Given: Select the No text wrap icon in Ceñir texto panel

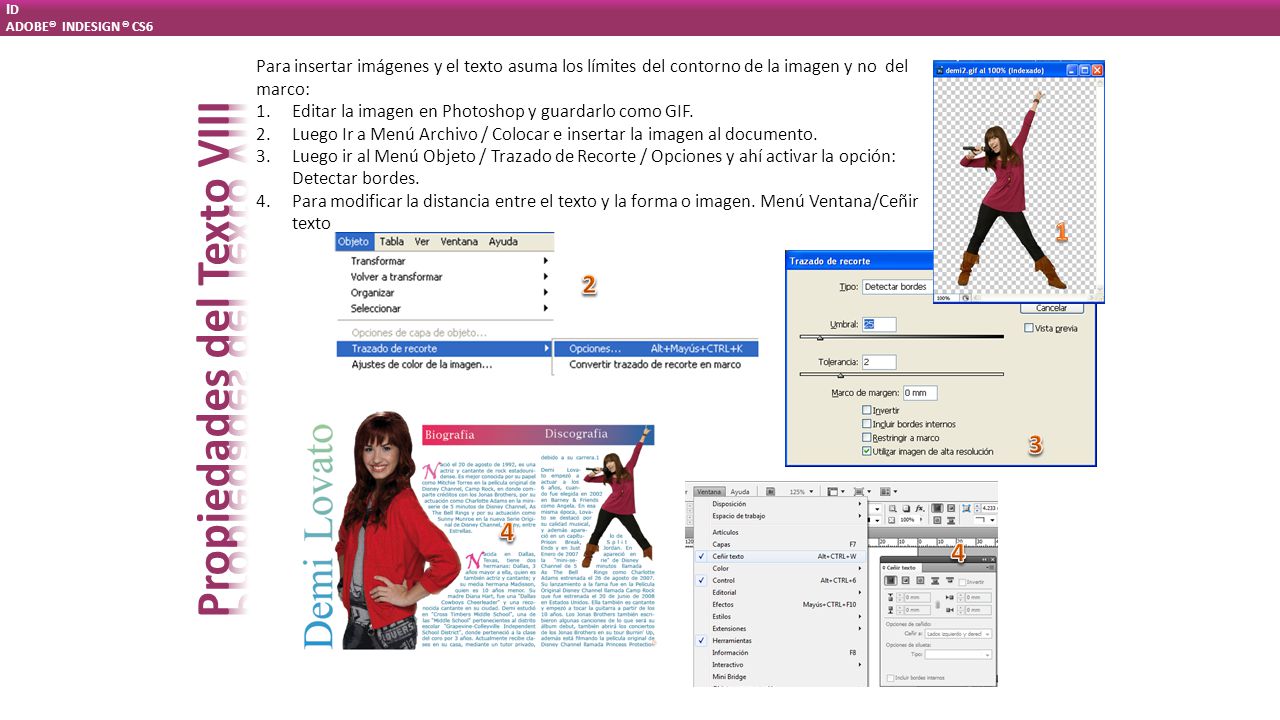Looking at the screenshot, I should [891, 581].
